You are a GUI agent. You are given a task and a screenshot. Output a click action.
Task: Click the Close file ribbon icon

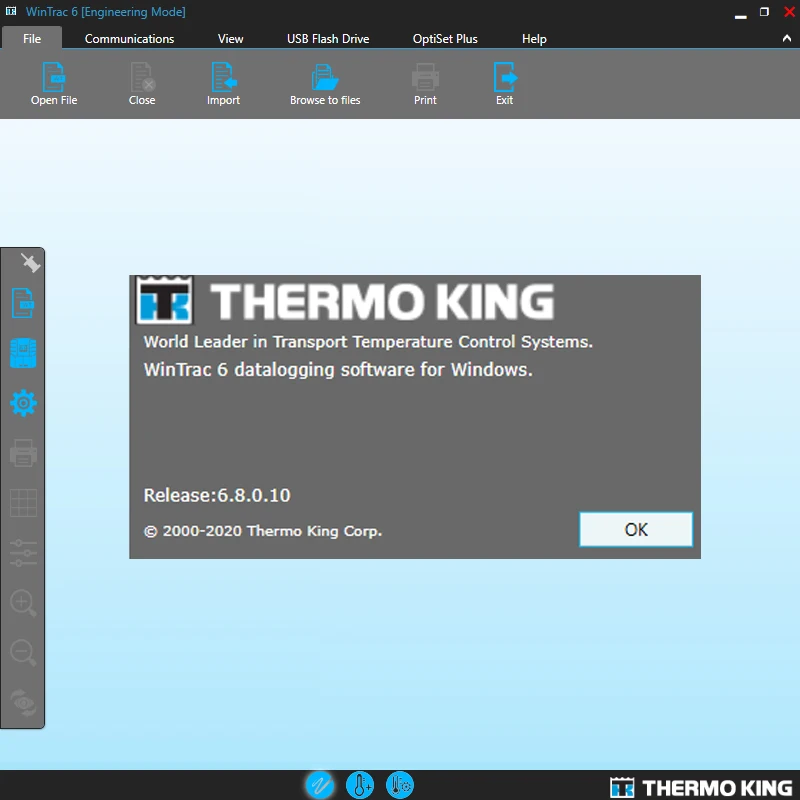[x=142, y=77]
